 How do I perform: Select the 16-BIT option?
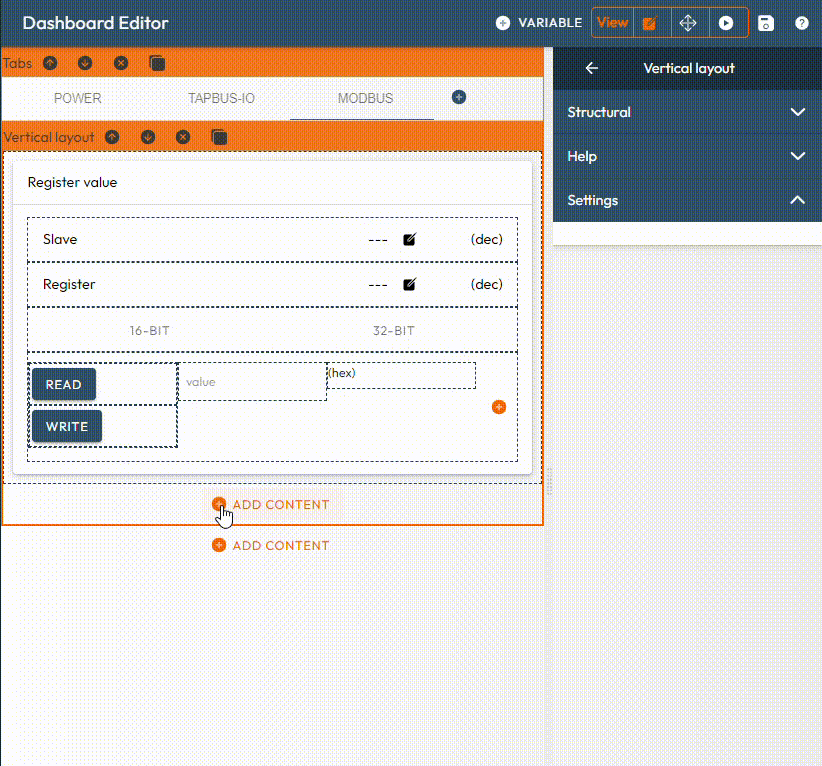pos(149,330)
